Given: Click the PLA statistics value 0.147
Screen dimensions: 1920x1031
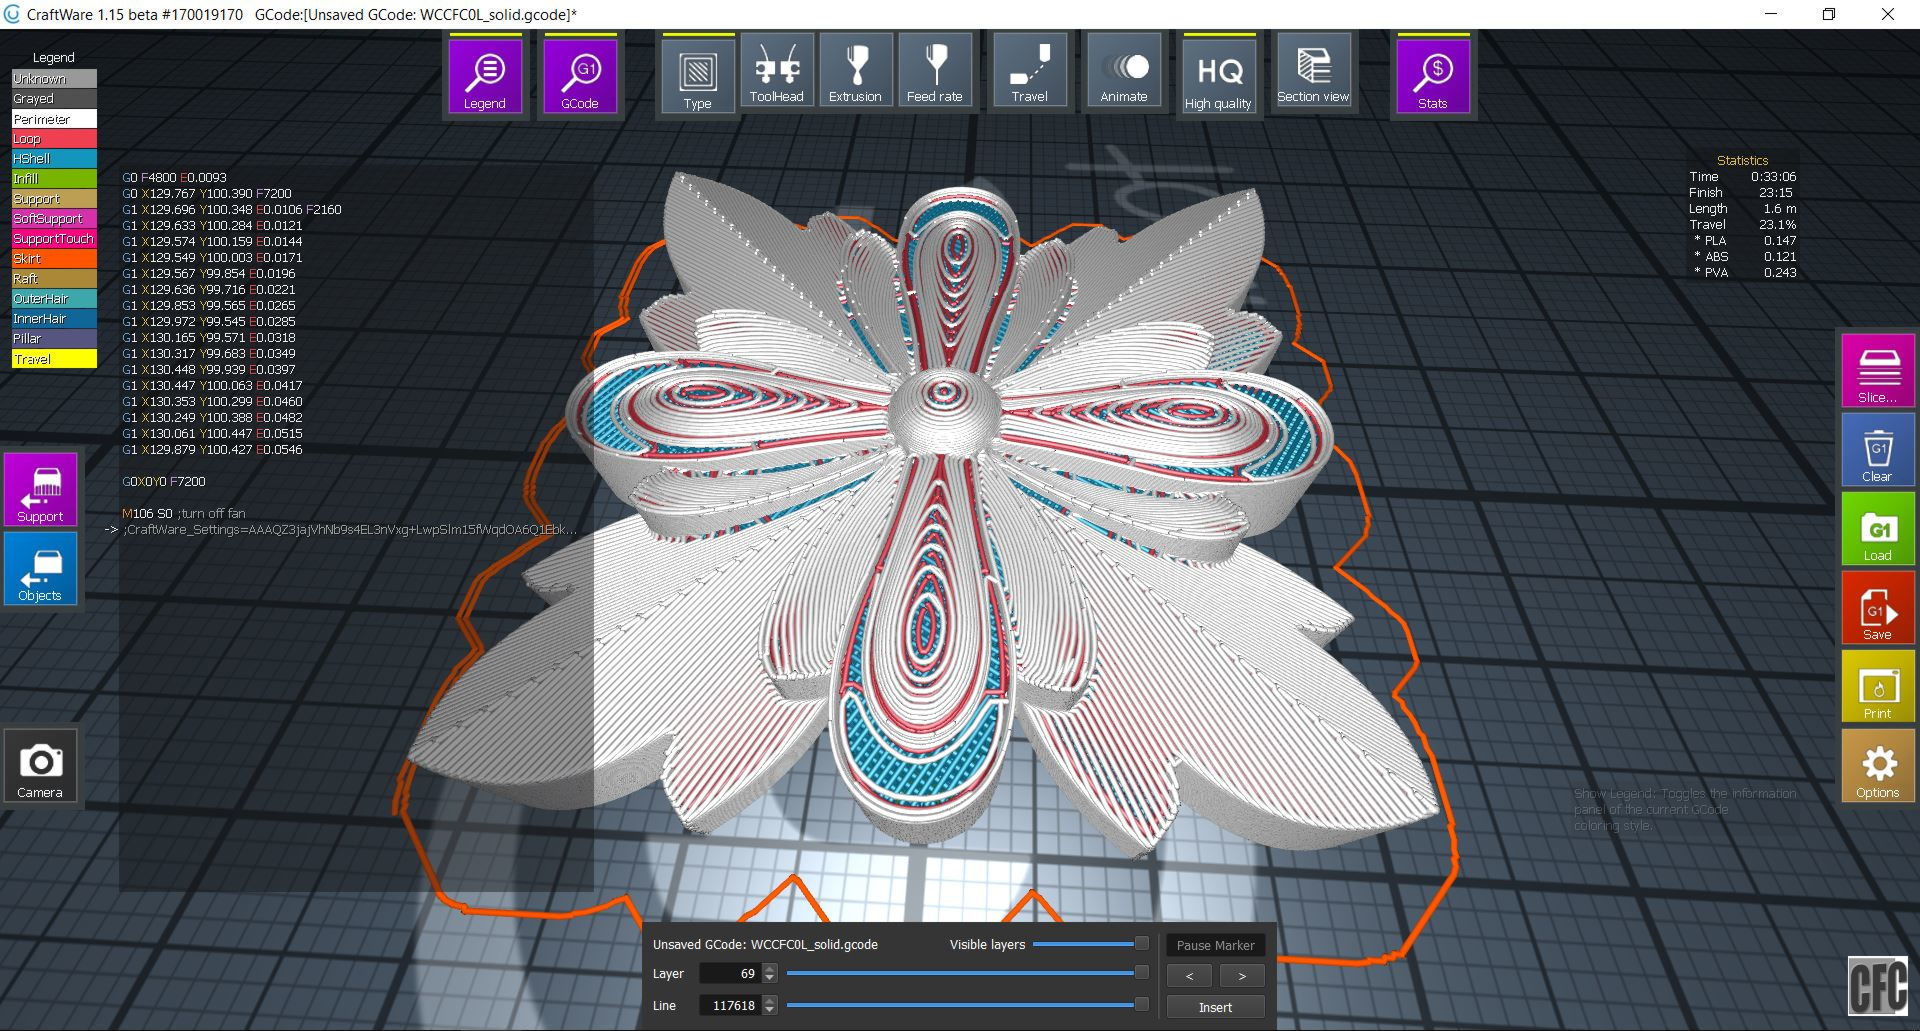Looking at the screenshot, I should [x=1780, y=240].
